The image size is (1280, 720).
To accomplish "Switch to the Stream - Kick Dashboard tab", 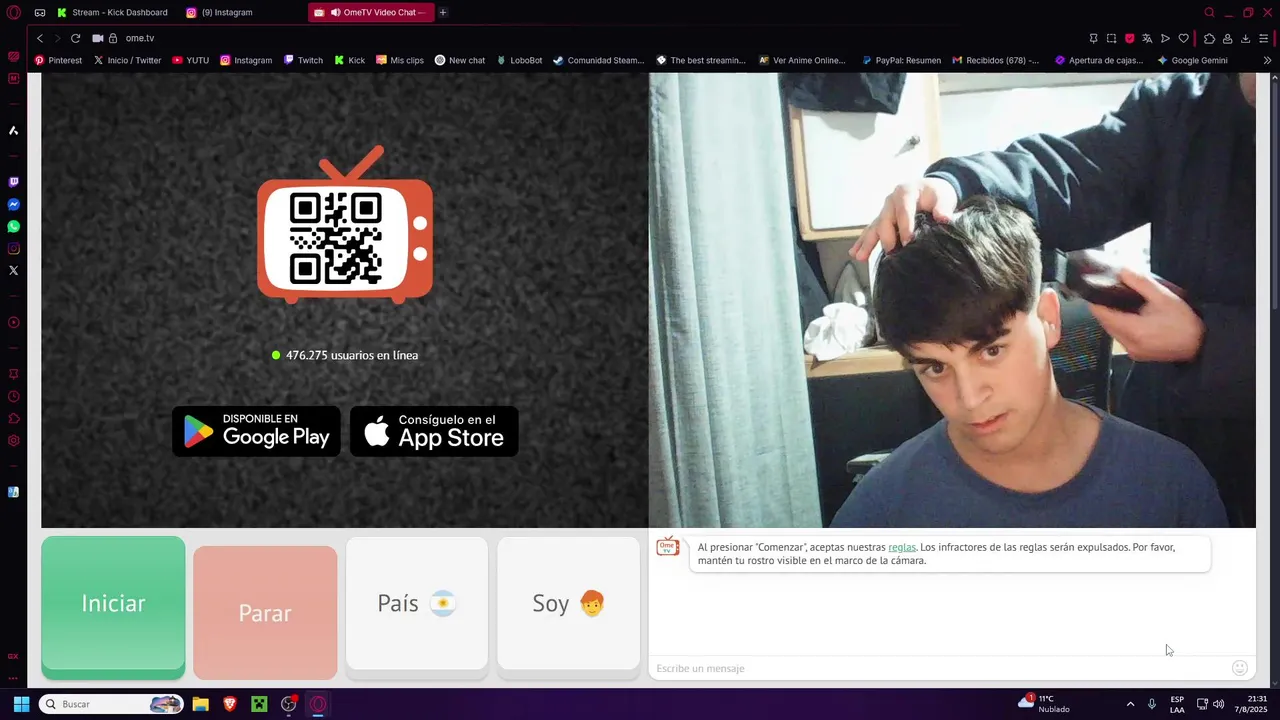I will 112,12.
